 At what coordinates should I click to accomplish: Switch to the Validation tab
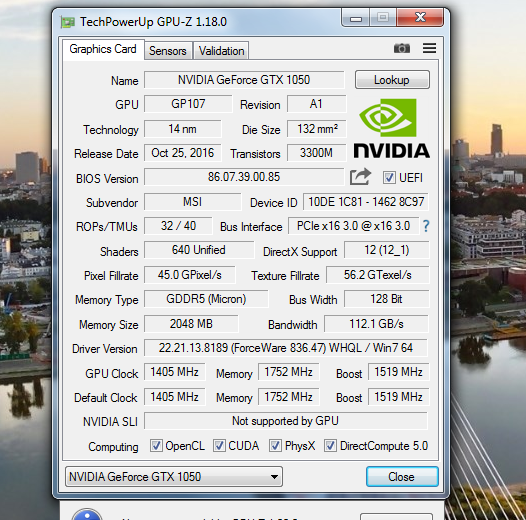(x=221, y=51)
